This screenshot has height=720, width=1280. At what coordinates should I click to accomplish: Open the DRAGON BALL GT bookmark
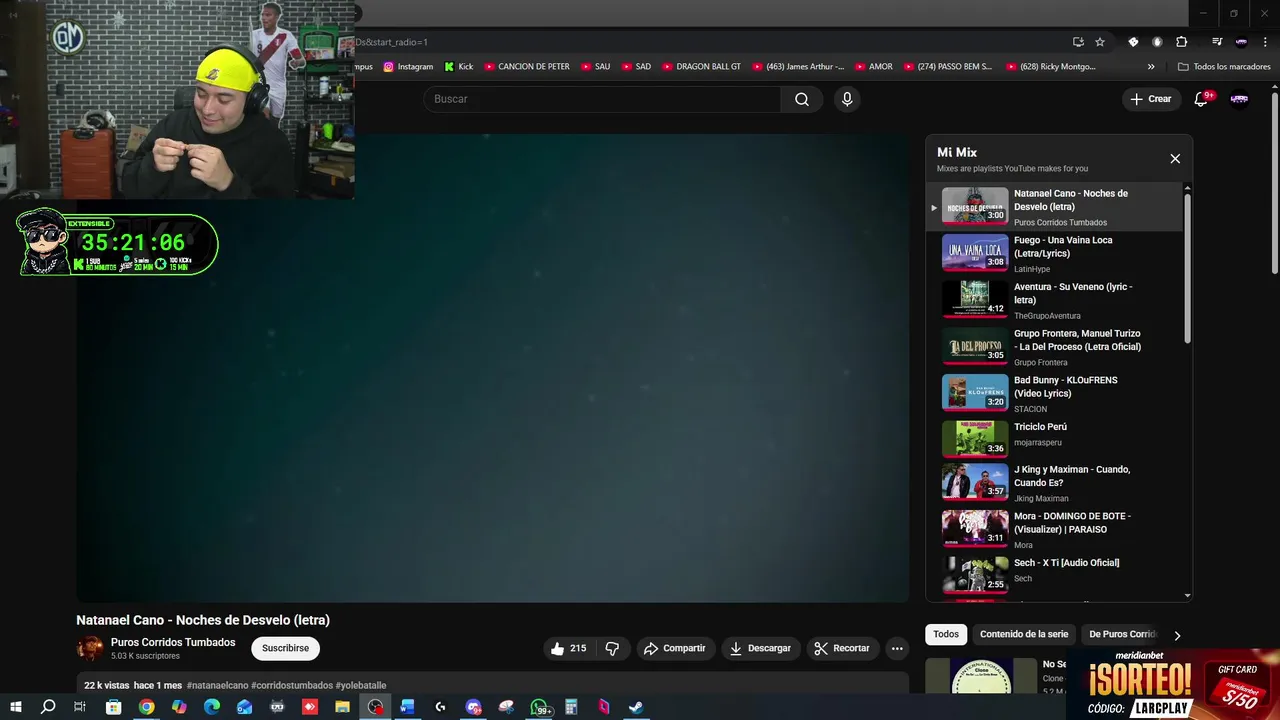pos(701,67)
